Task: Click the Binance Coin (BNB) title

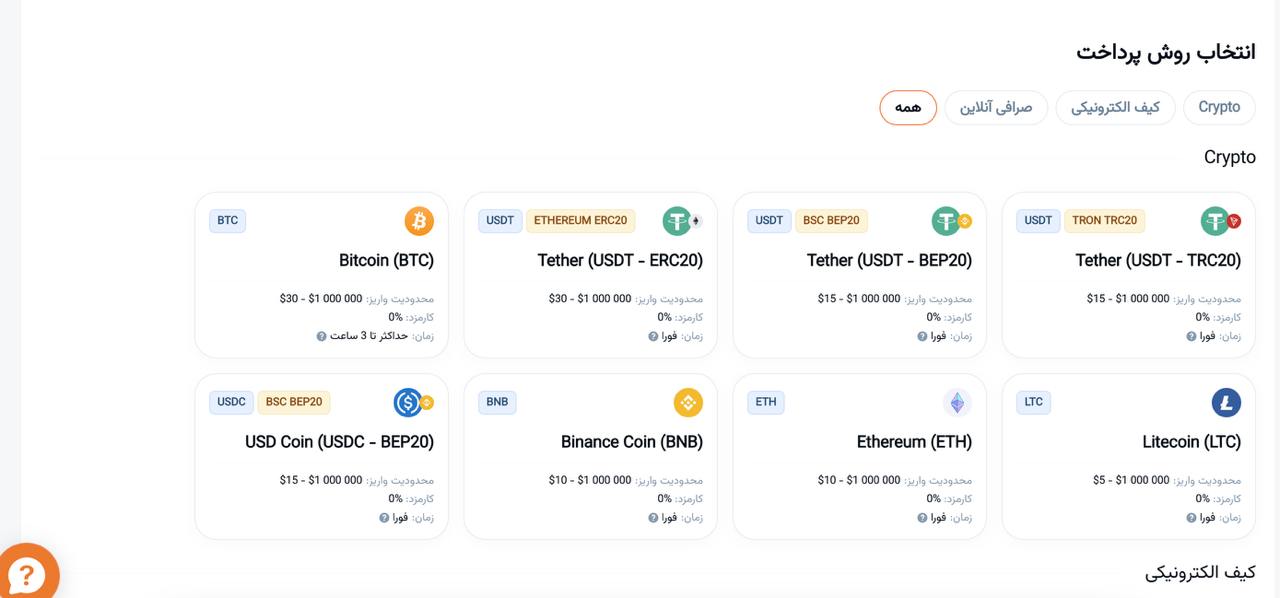Action: (632, 442)
